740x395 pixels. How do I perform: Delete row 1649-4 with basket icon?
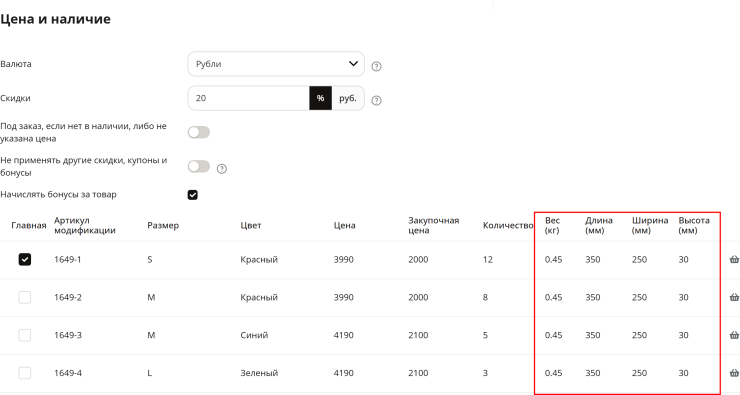click(x=734, y=372)
